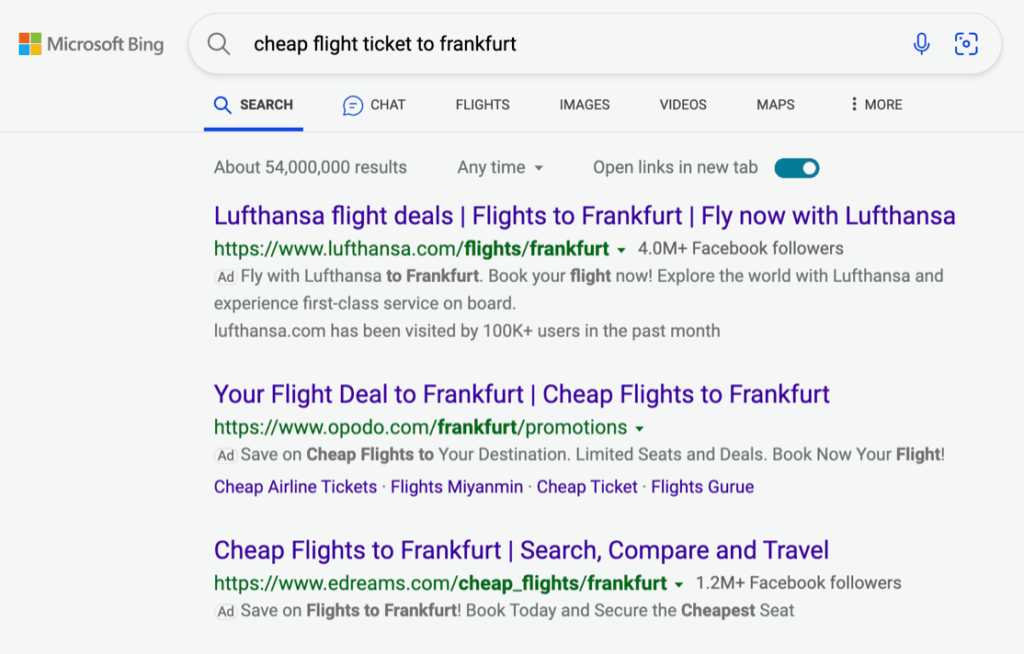Open the IMAGES tab
Screen dimensions: 1024x654
tap(584, 104)
